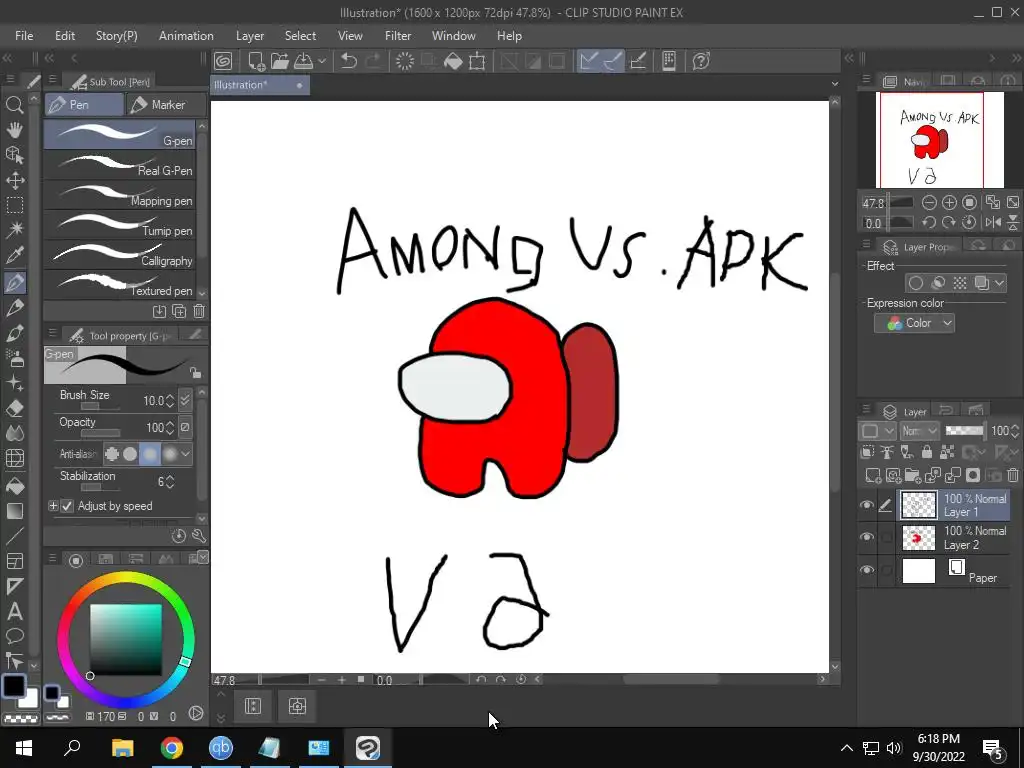Toggle snap to ruler icon
1024x768 pixels.
click(588, 61)
